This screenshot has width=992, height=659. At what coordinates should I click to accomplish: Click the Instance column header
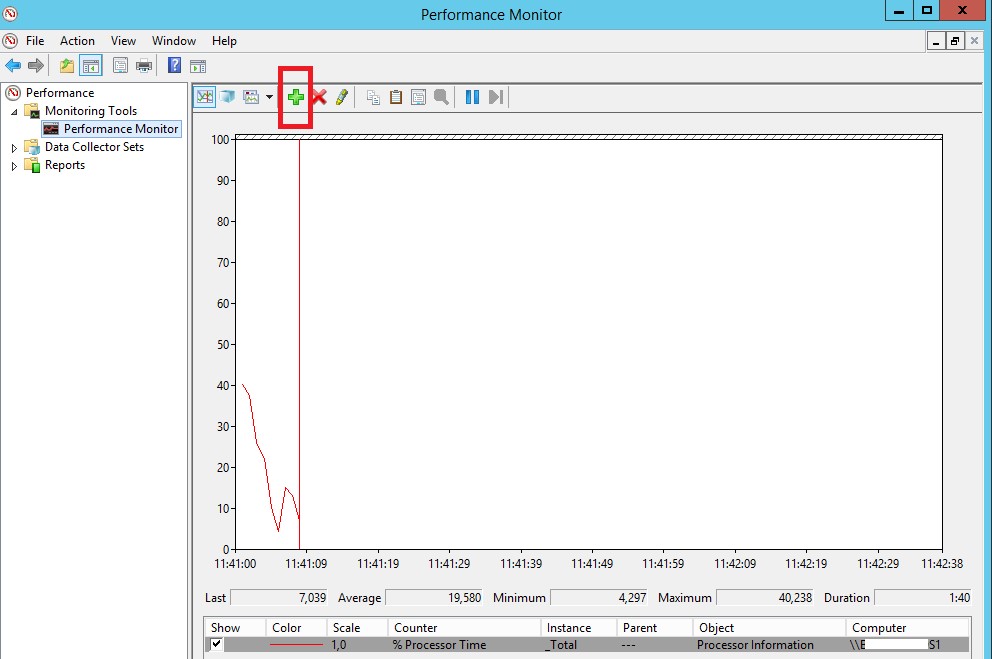click(x=579, y=627)
